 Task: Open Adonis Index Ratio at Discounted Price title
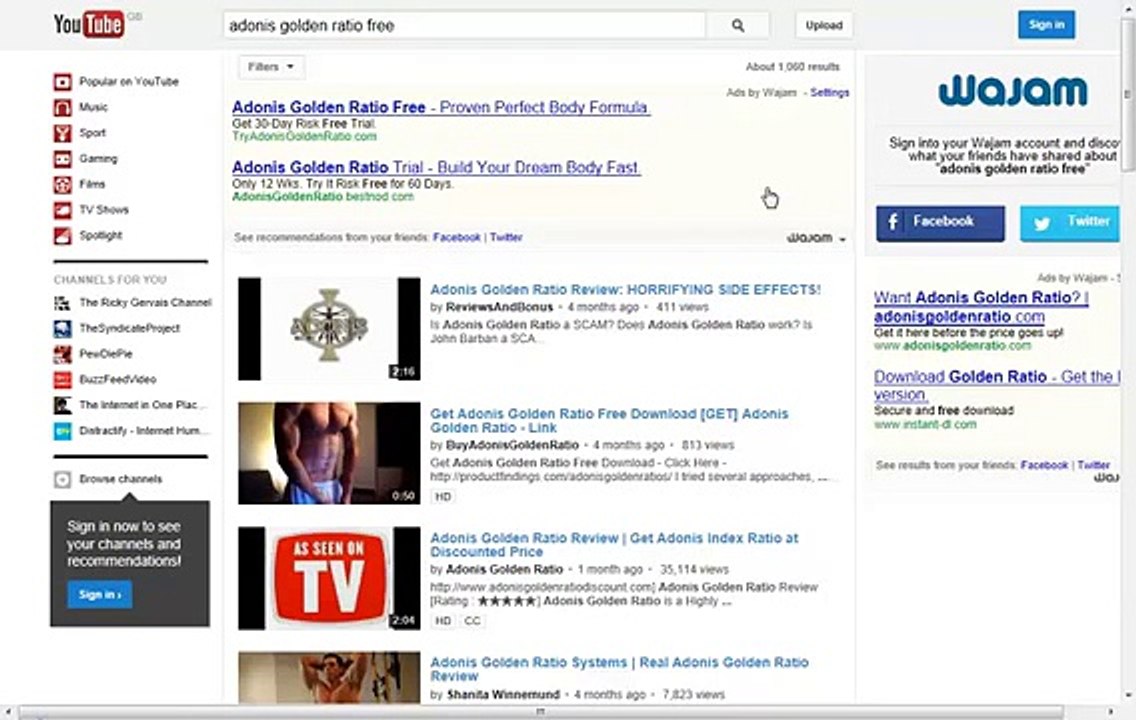tap(614, 545)
